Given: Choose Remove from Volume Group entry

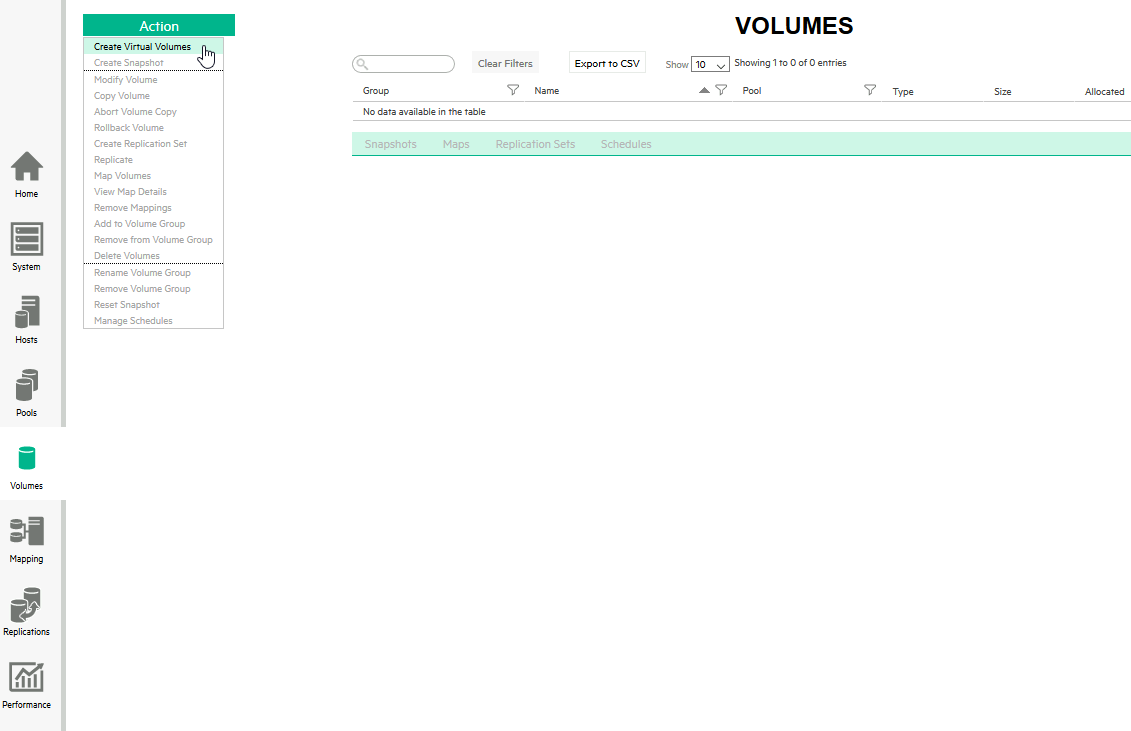Looking at the screenshot, I should [x=153, y=240].
